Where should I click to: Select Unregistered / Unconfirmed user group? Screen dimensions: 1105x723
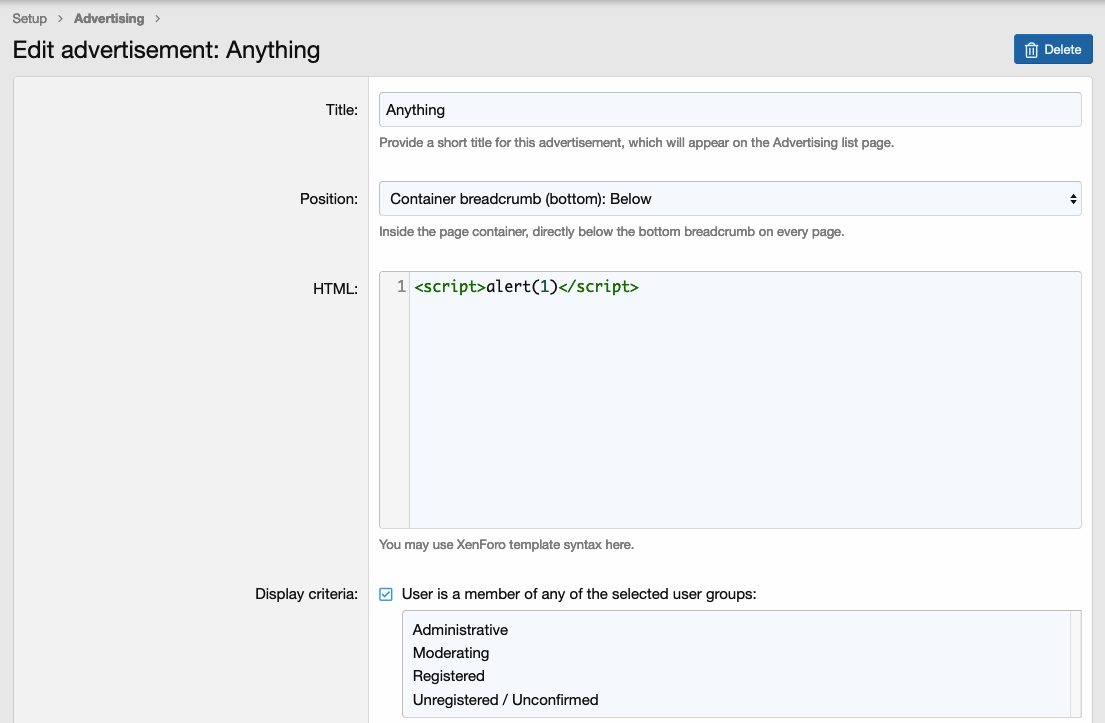point(505,700)
